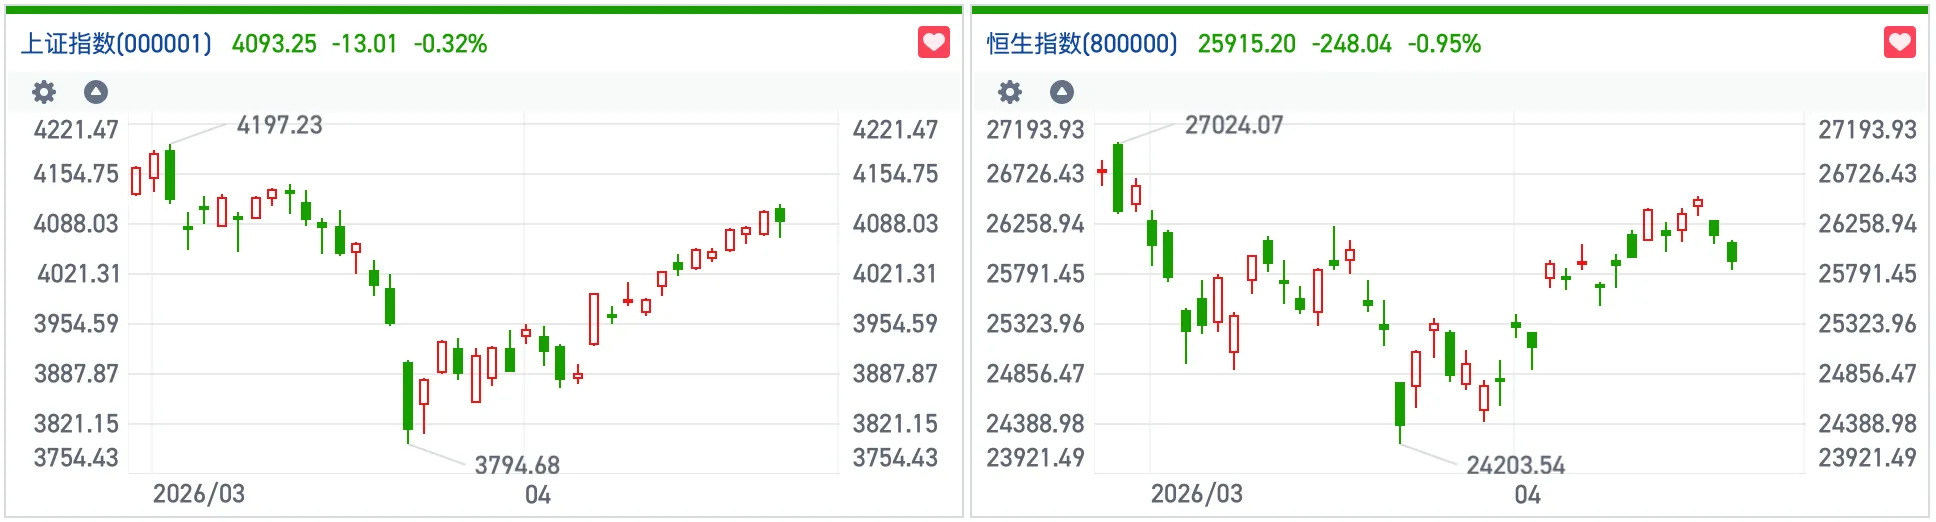Select the last candlestick on 上证指数 chart
This screenshot has width=1936, height=522.
[780, 216]
